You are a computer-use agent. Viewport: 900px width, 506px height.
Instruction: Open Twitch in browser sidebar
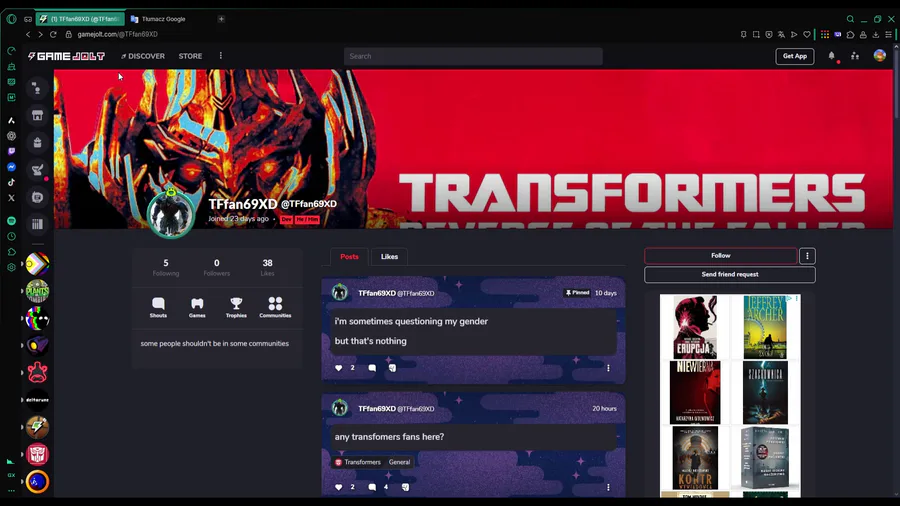tap(11, 151)
